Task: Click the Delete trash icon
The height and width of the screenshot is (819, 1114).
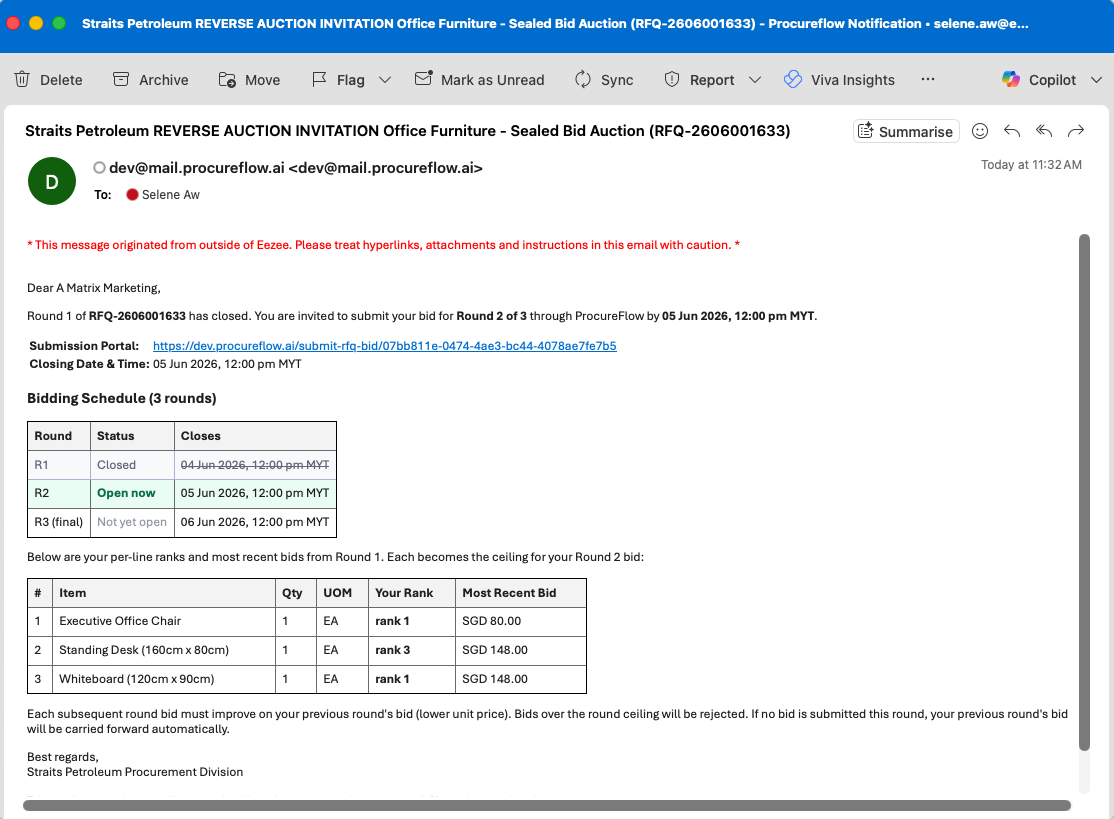Action: click(22, 80)
